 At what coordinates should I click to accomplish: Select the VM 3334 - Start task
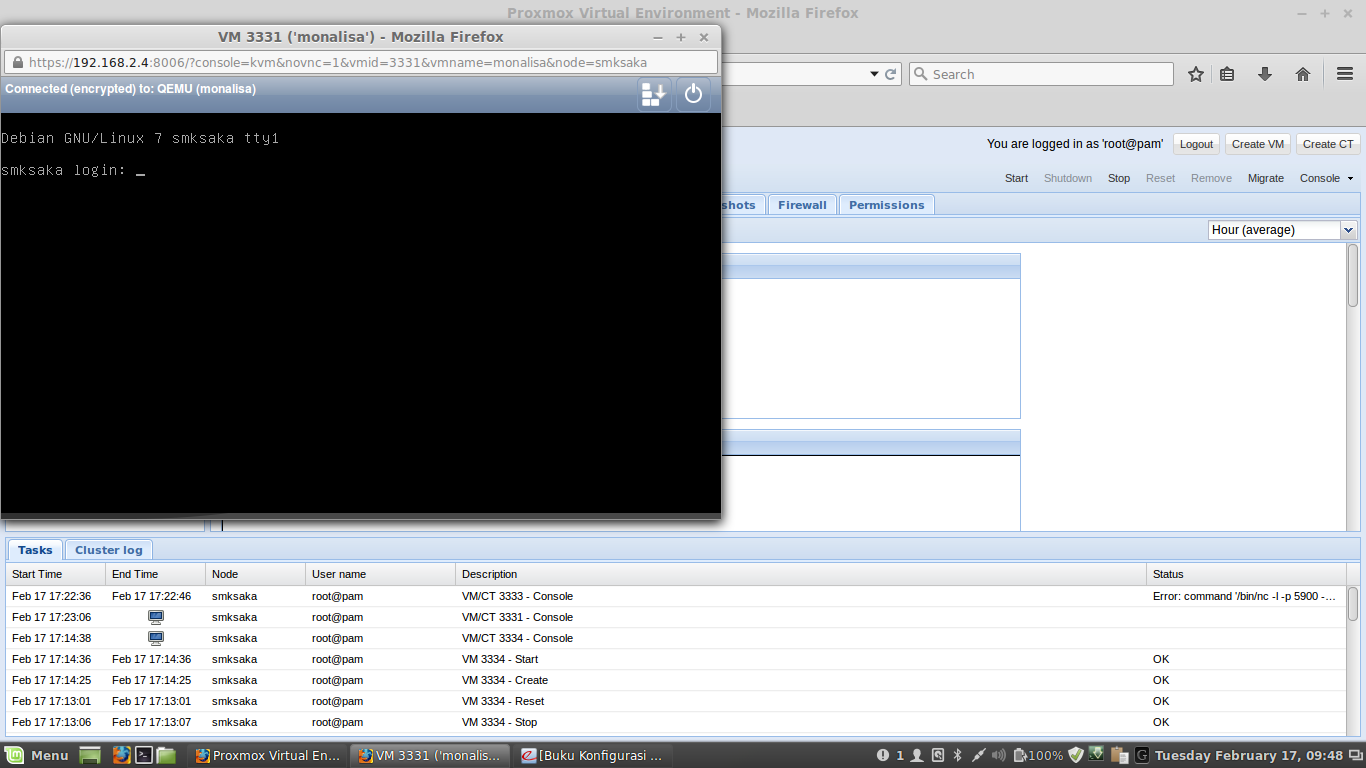pos(676,659)
